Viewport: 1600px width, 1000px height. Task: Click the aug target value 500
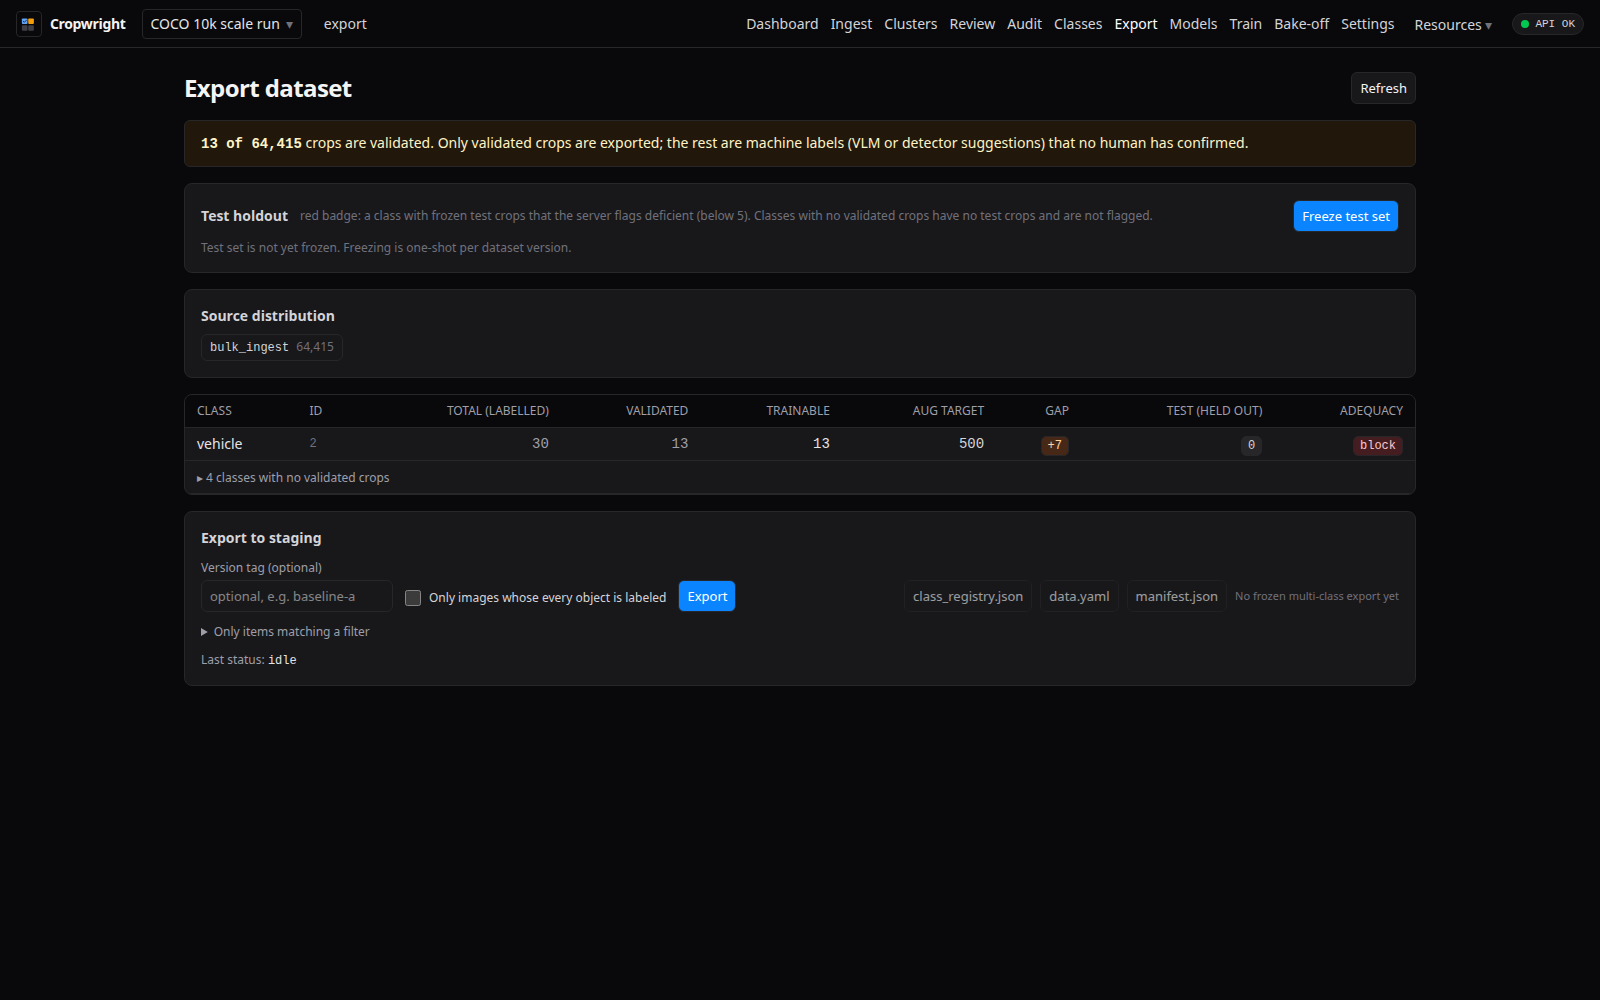click(x=971, y=443)
